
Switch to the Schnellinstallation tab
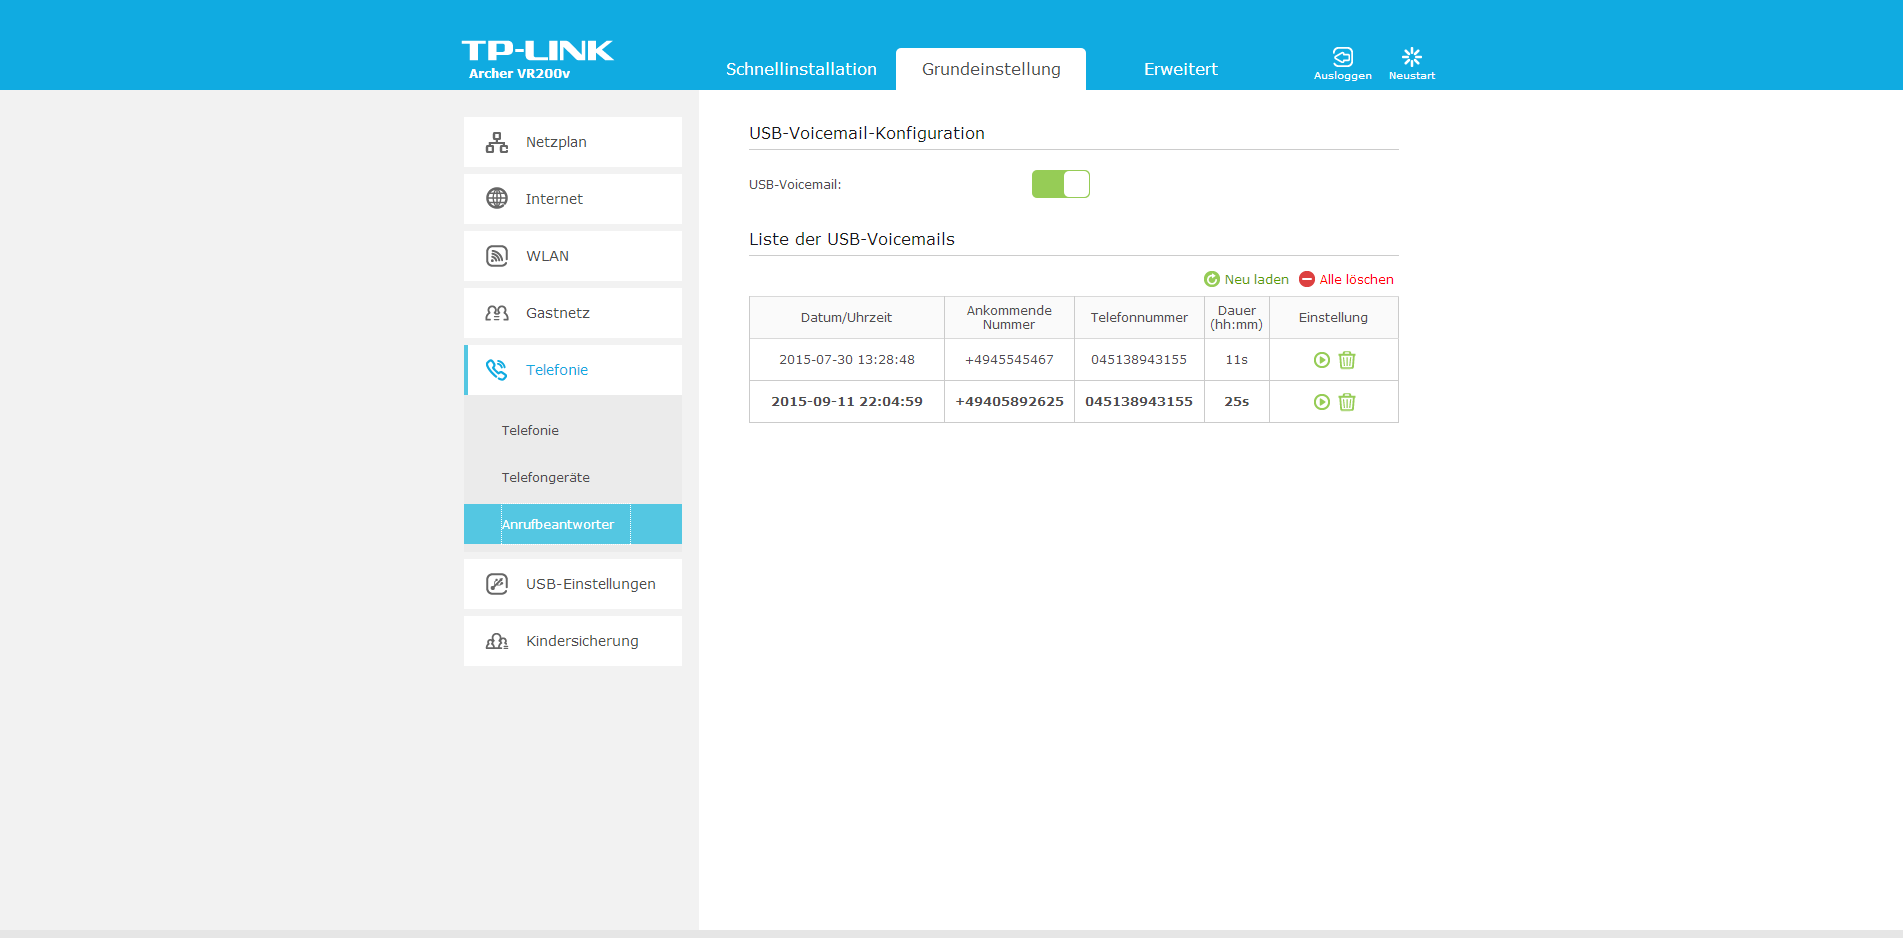[x=801, y=69]
